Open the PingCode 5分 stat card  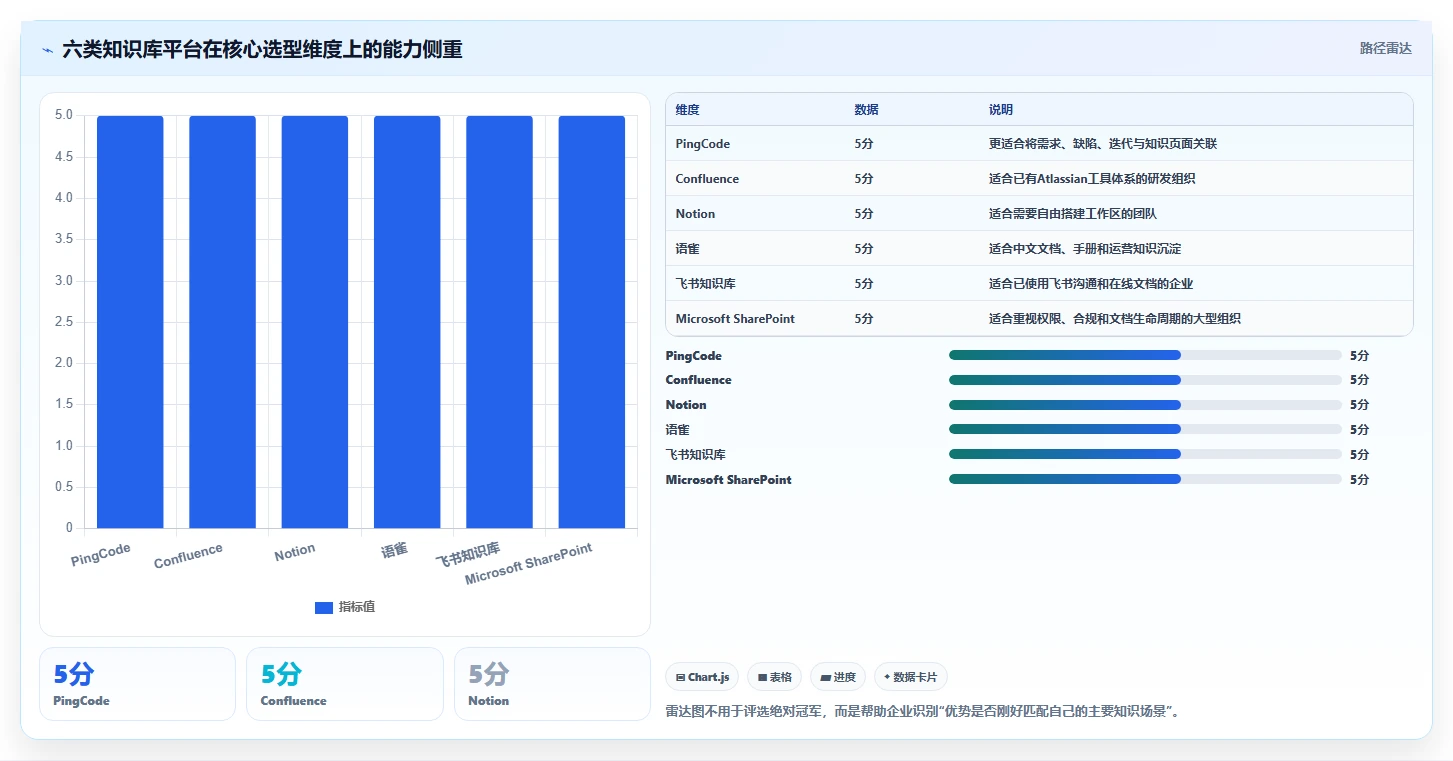point(137,684)
